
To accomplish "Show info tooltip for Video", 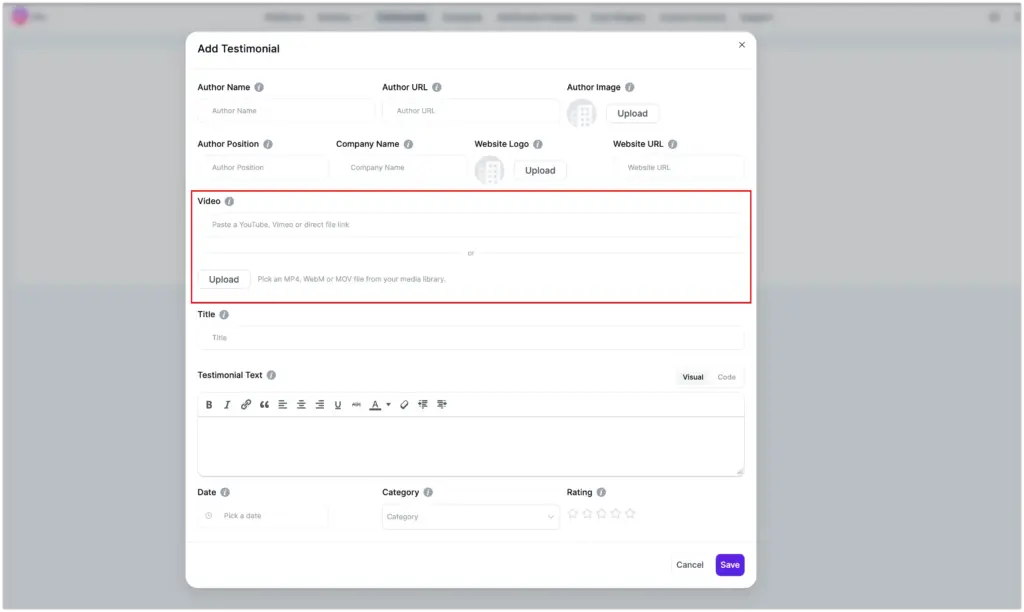I will pyautogui.click(x=229, y=201).
